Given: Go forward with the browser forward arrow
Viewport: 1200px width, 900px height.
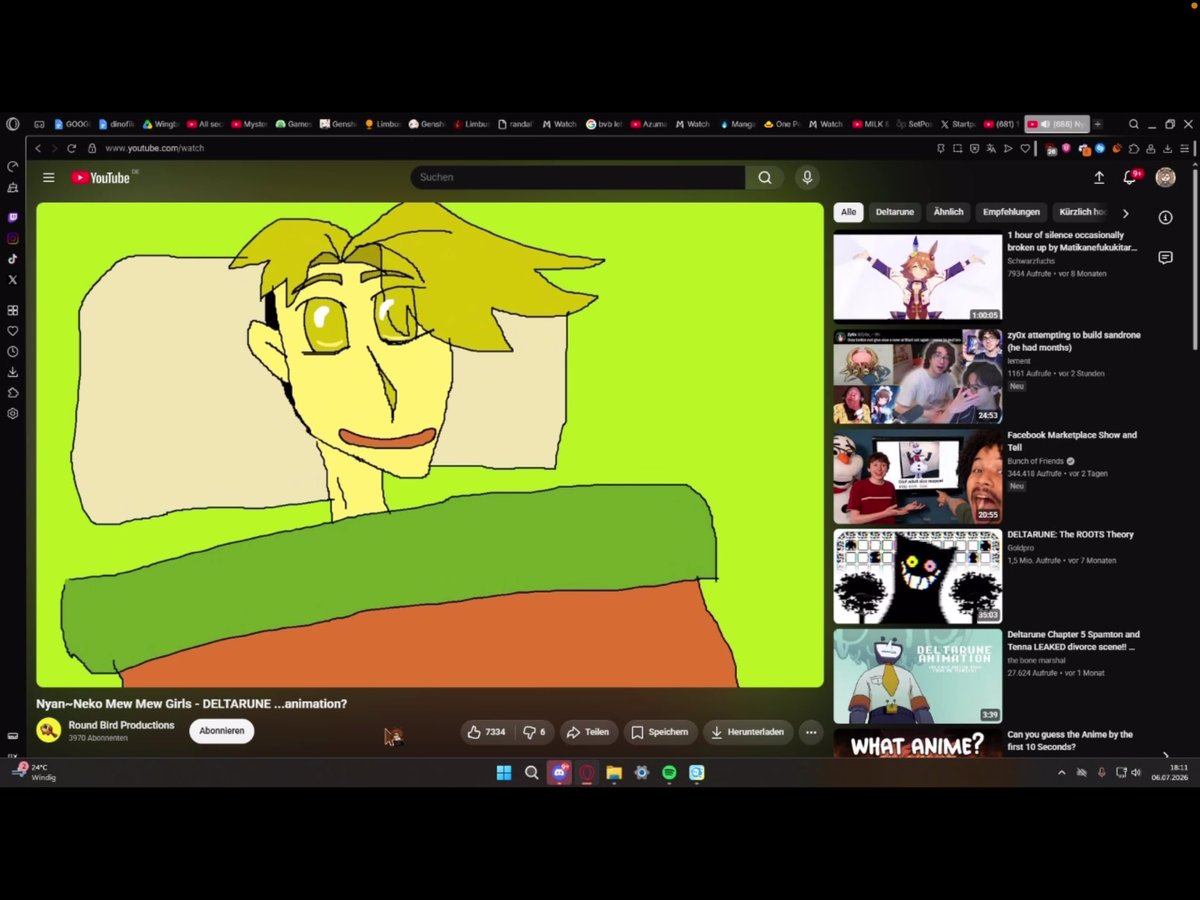Looking at the screenshot, I should coord(54,148).
